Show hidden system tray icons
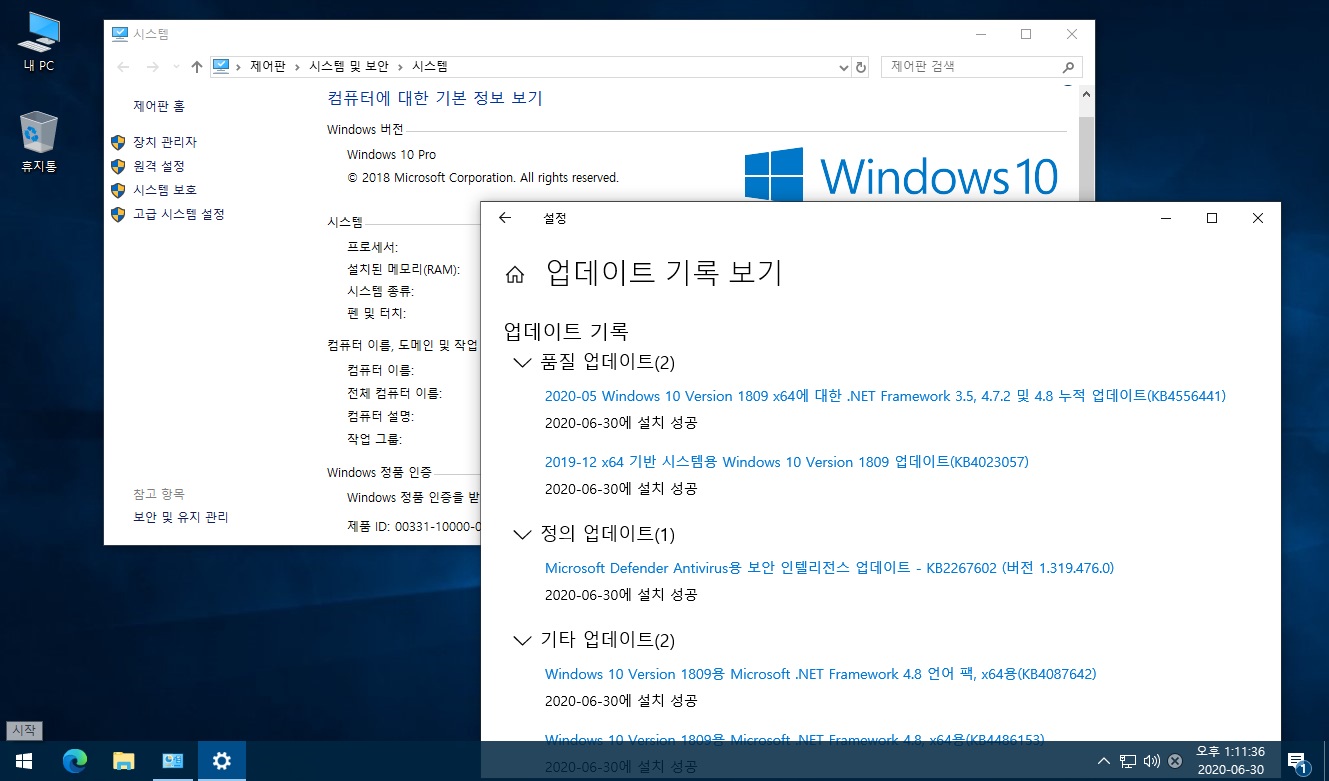Image resolution: width=1329 pixels, height=781 pixels. [1104, 761]
